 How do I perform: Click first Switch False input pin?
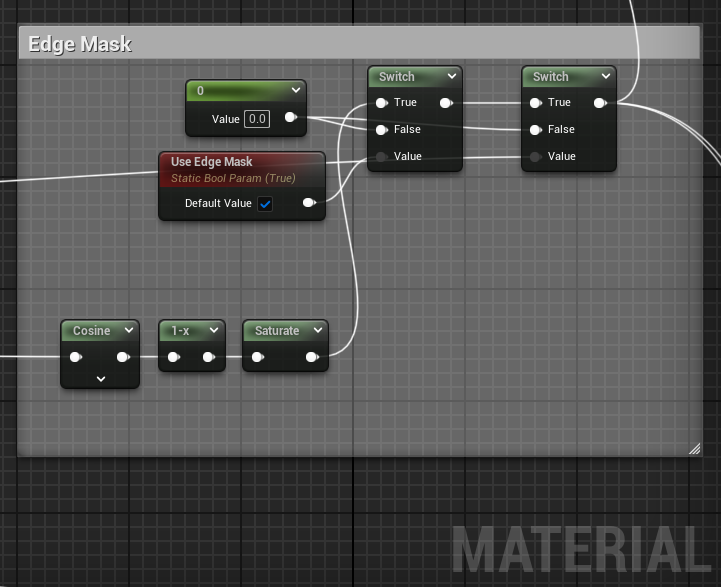[x=382, y=130]
